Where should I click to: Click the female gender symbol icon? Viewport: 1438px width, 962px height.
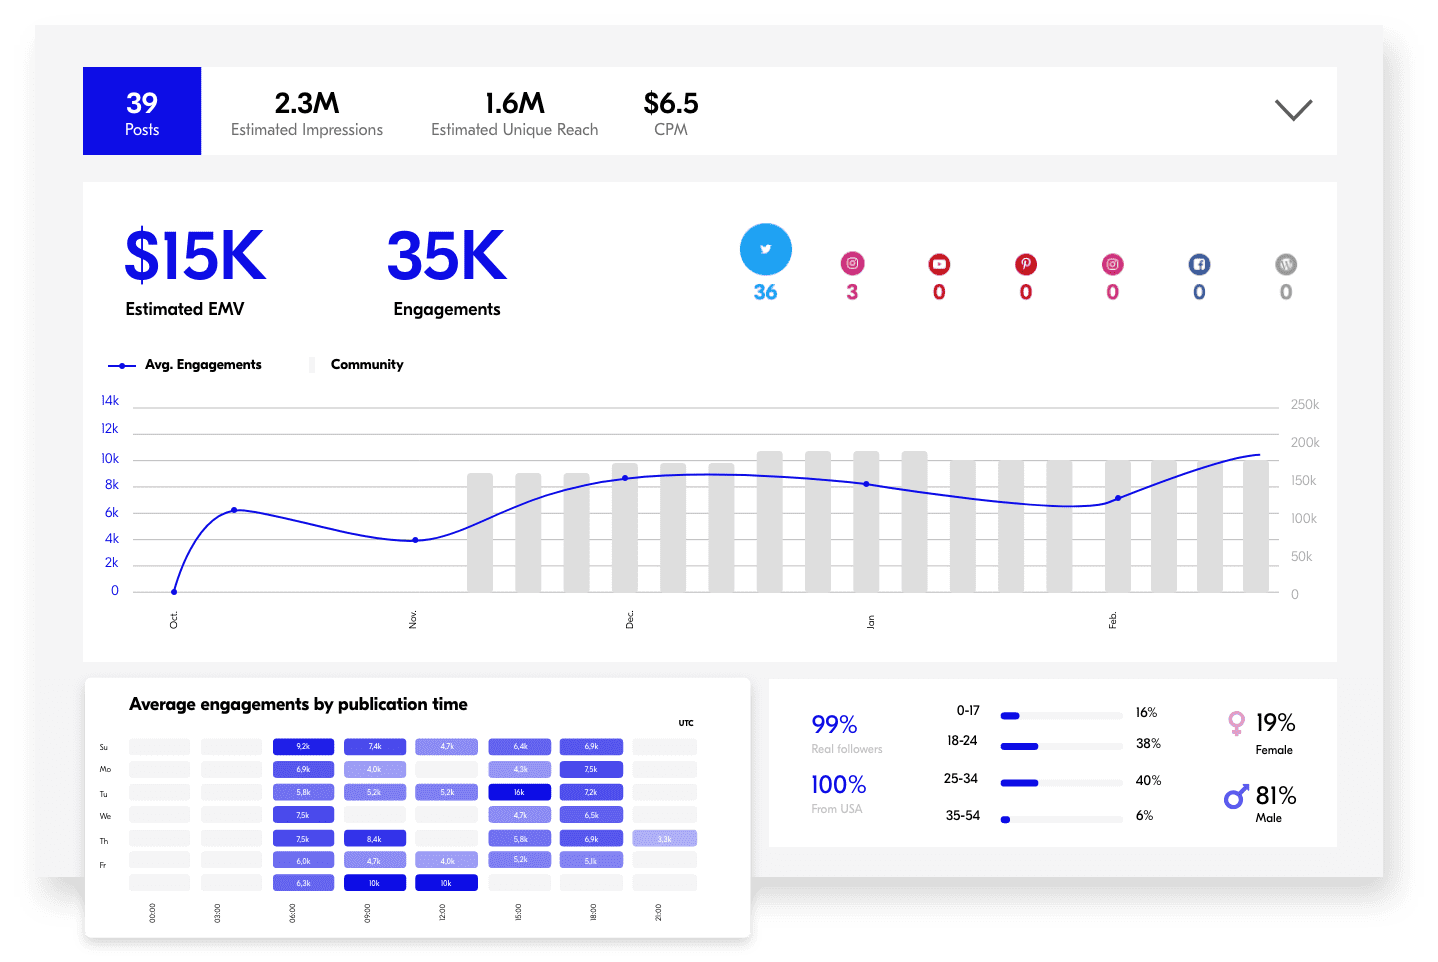(x=1237, y=723)
